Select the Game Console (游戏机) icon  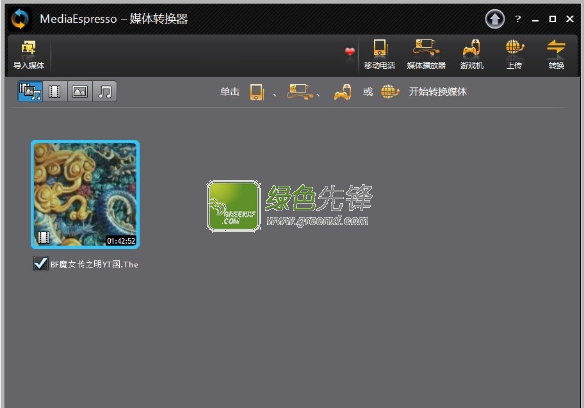(472, 54)
